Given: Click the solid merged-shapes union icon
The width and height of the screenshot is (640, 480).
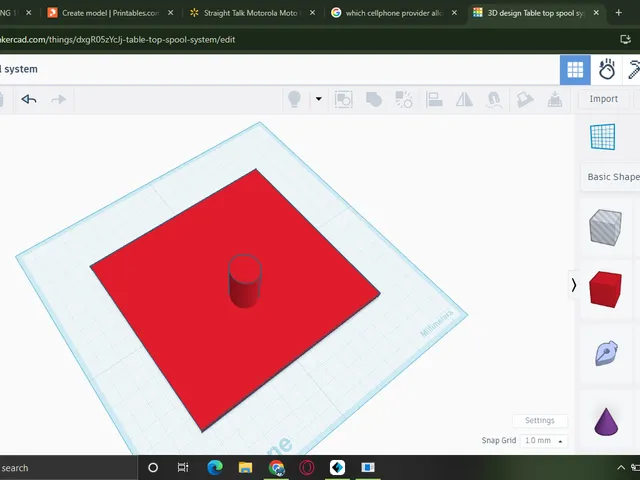Looking at the screenshot, I should coord(373,99).
